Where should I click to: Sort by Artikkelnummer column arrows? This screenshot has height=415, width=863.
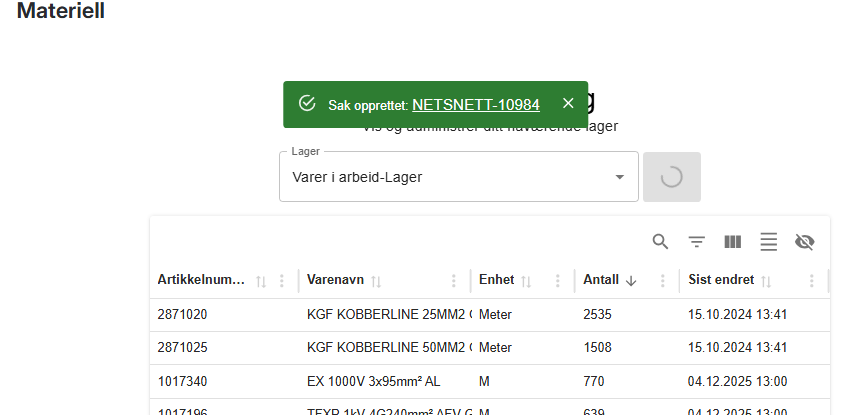pyautogui.click(x=261, y=281)
